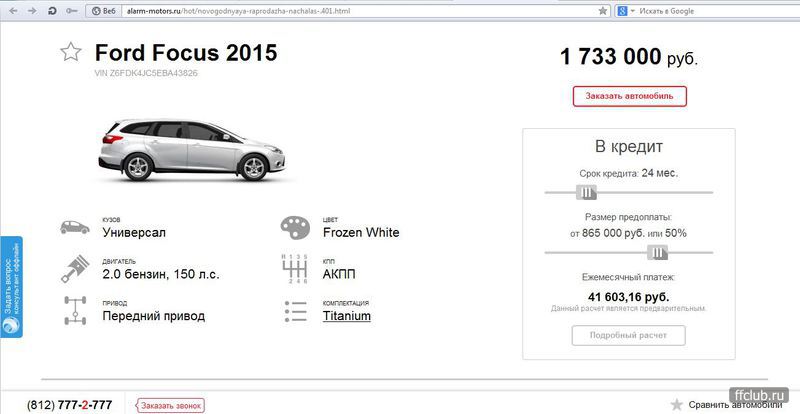This screenshot has height=414, width=800.
Task: Add Ford Focus to favorites star
Action: tap(71, 52)
